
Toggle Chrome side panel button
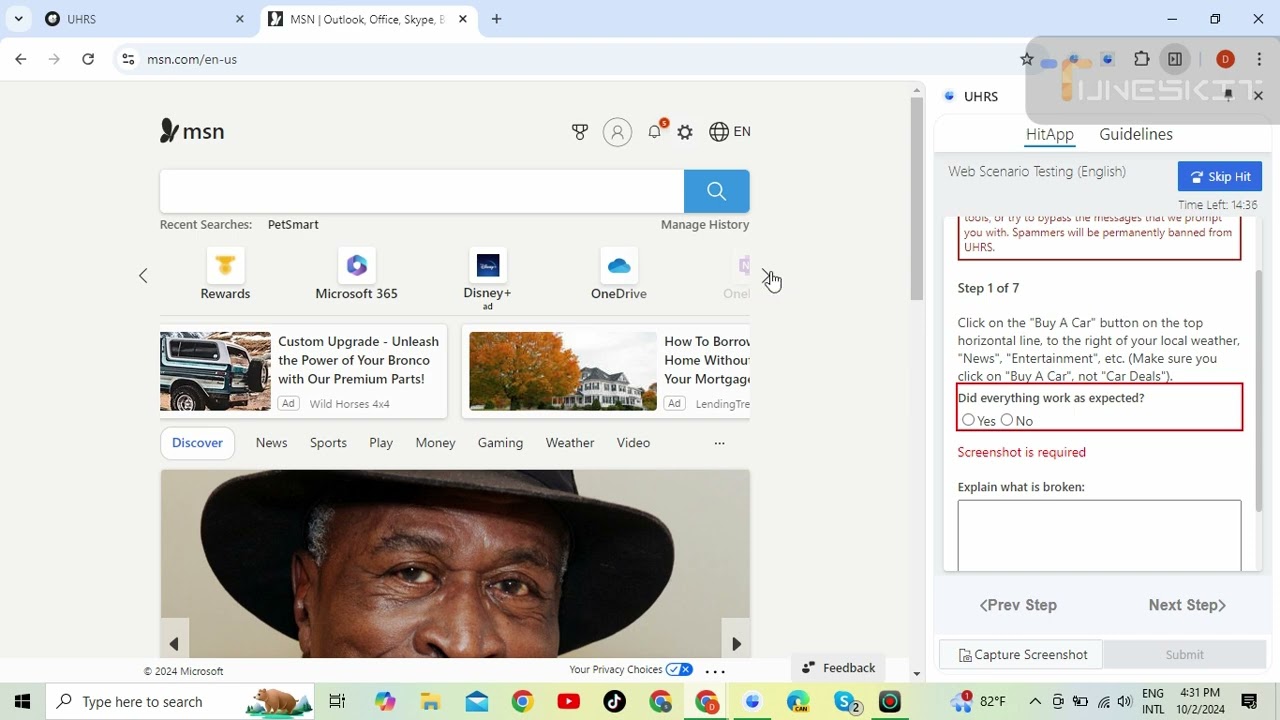[x=1175, y=59]
